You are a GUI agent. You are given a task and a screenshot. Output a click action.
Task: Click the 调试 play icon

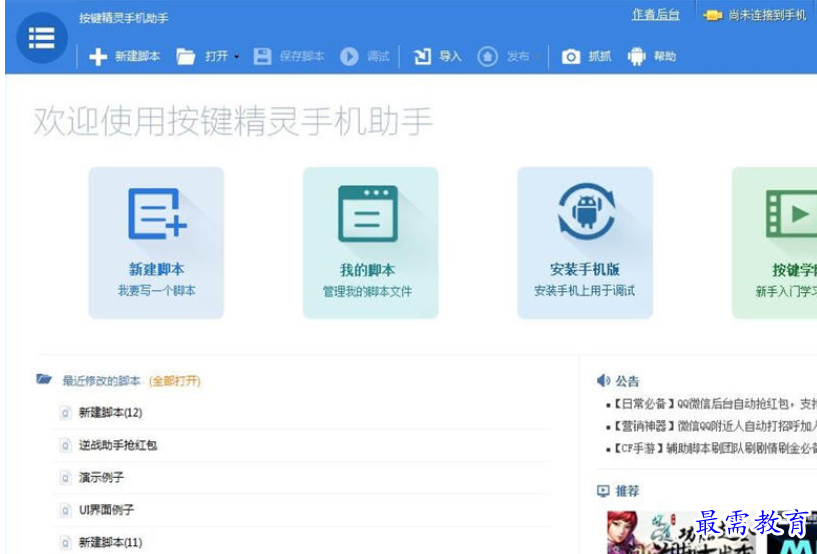(349, 56)
